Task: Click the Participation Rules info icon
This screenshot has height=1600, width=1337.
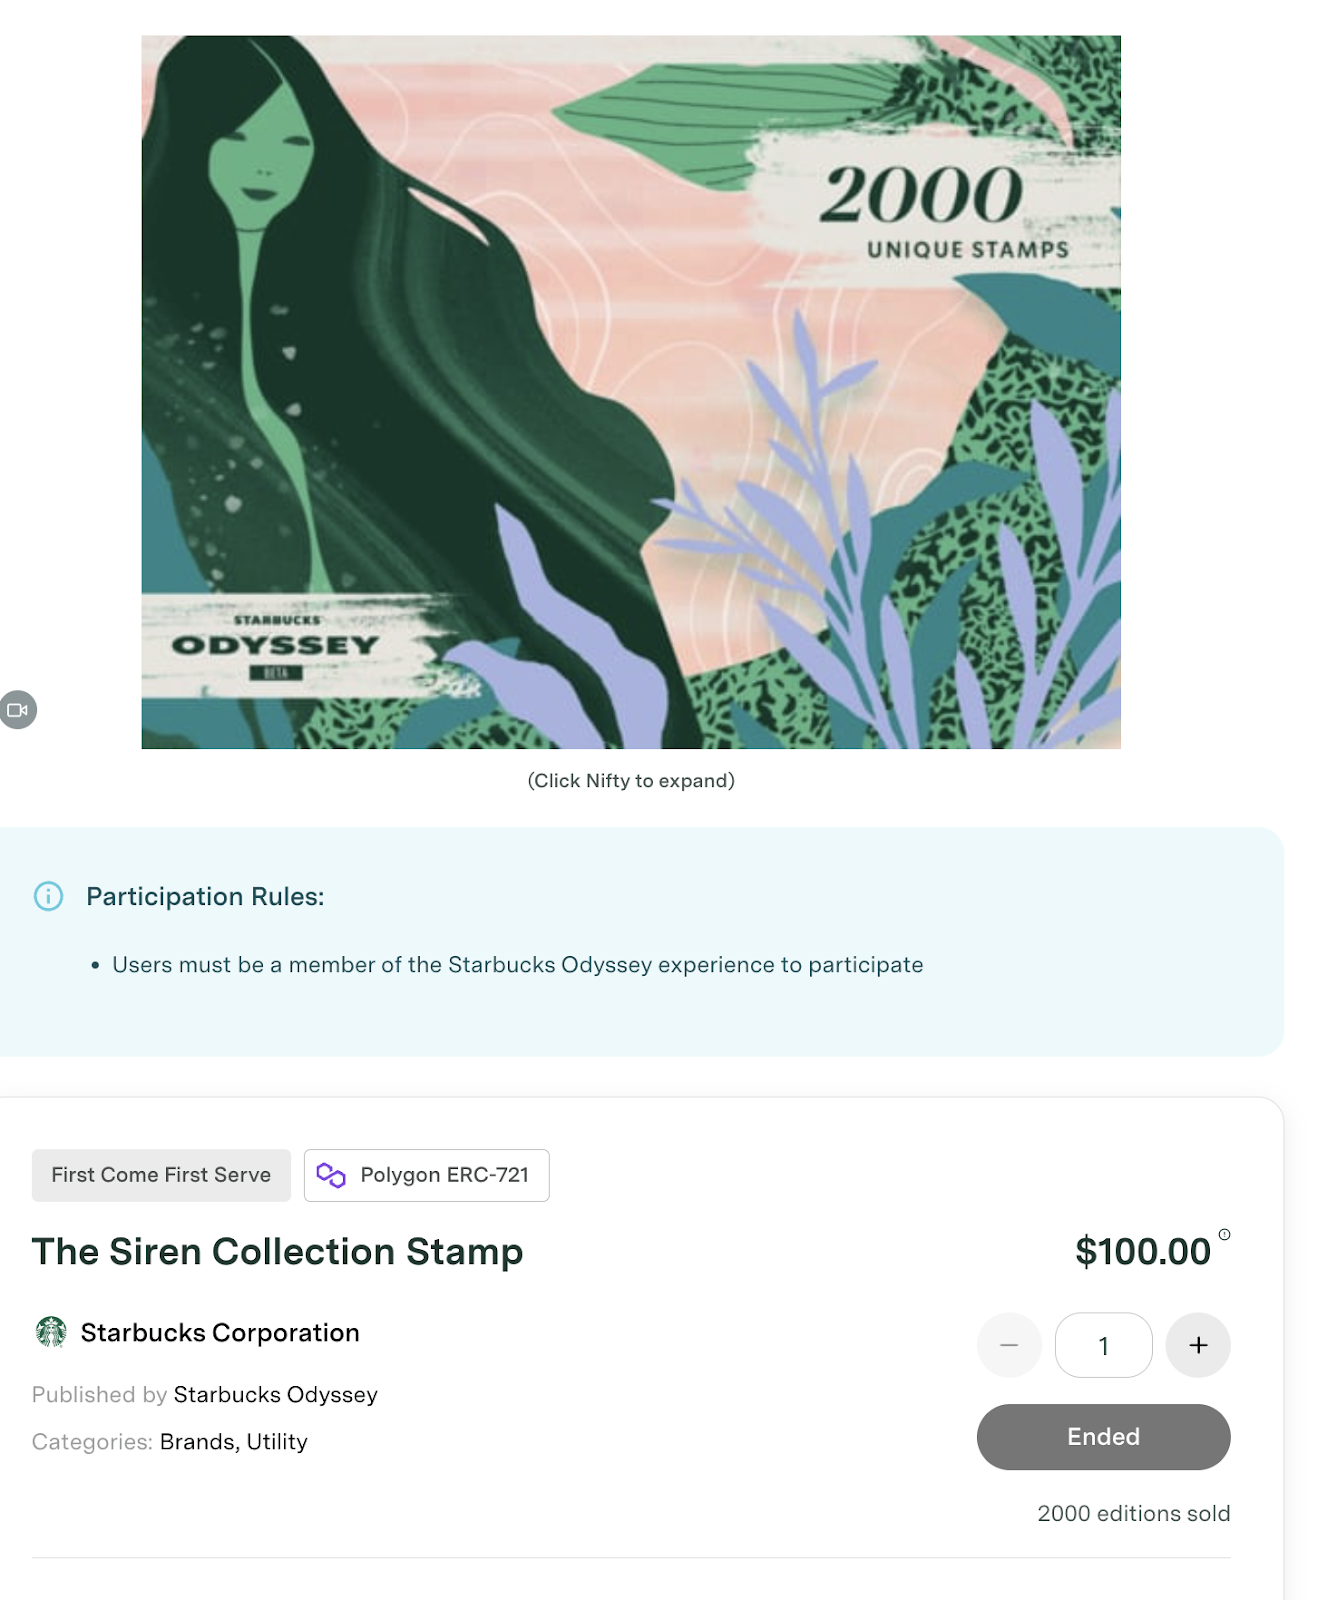Action: pyautogui.click(x=48, y=896)
